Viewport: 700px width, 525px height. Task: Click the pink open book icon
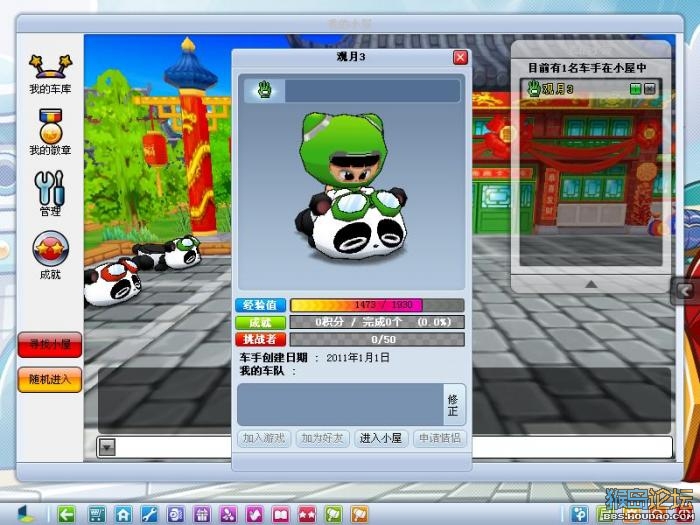coord(280,514)
